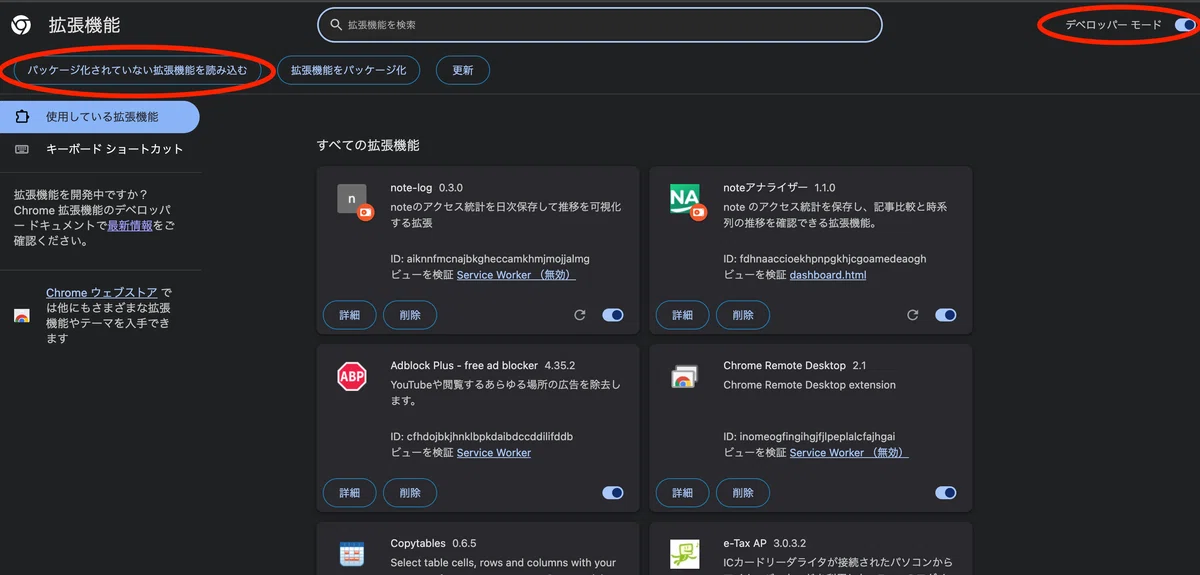Click the 拡張機能を検索 search field
The image size is (1200, 575).
[x=600, y=25]
